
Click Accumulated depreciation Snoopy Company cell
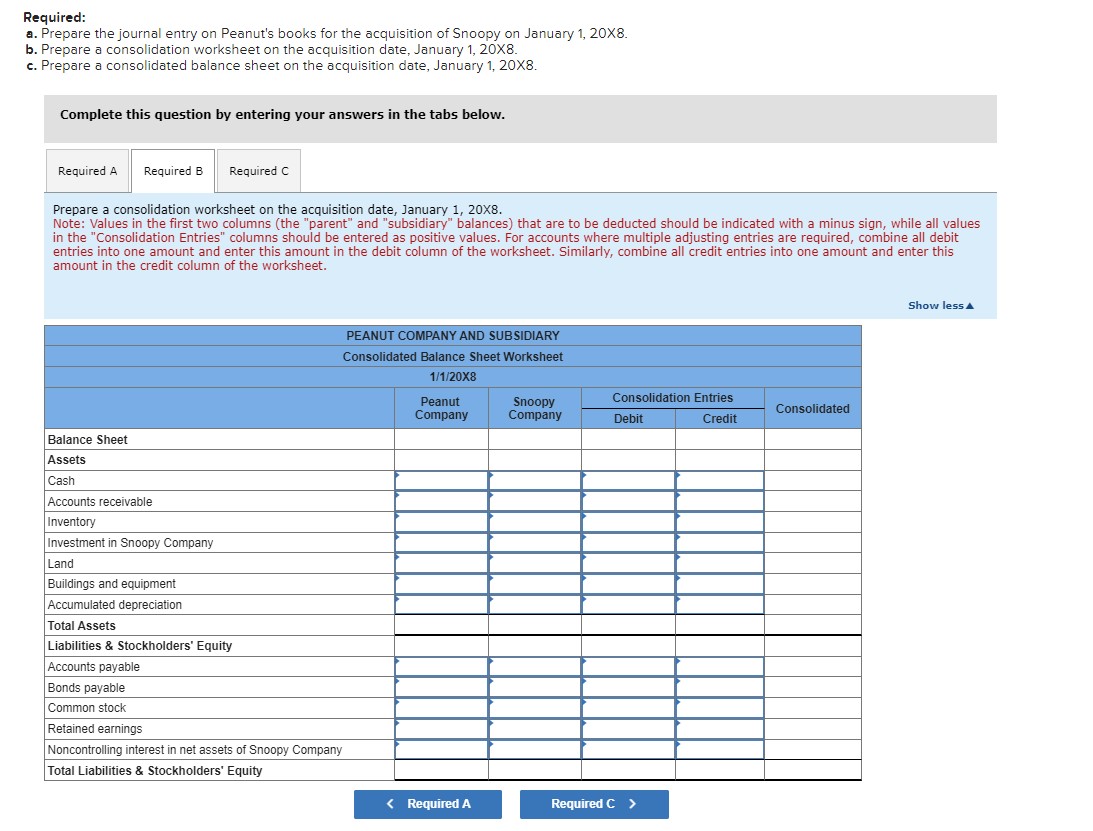(x=535, y=604)
